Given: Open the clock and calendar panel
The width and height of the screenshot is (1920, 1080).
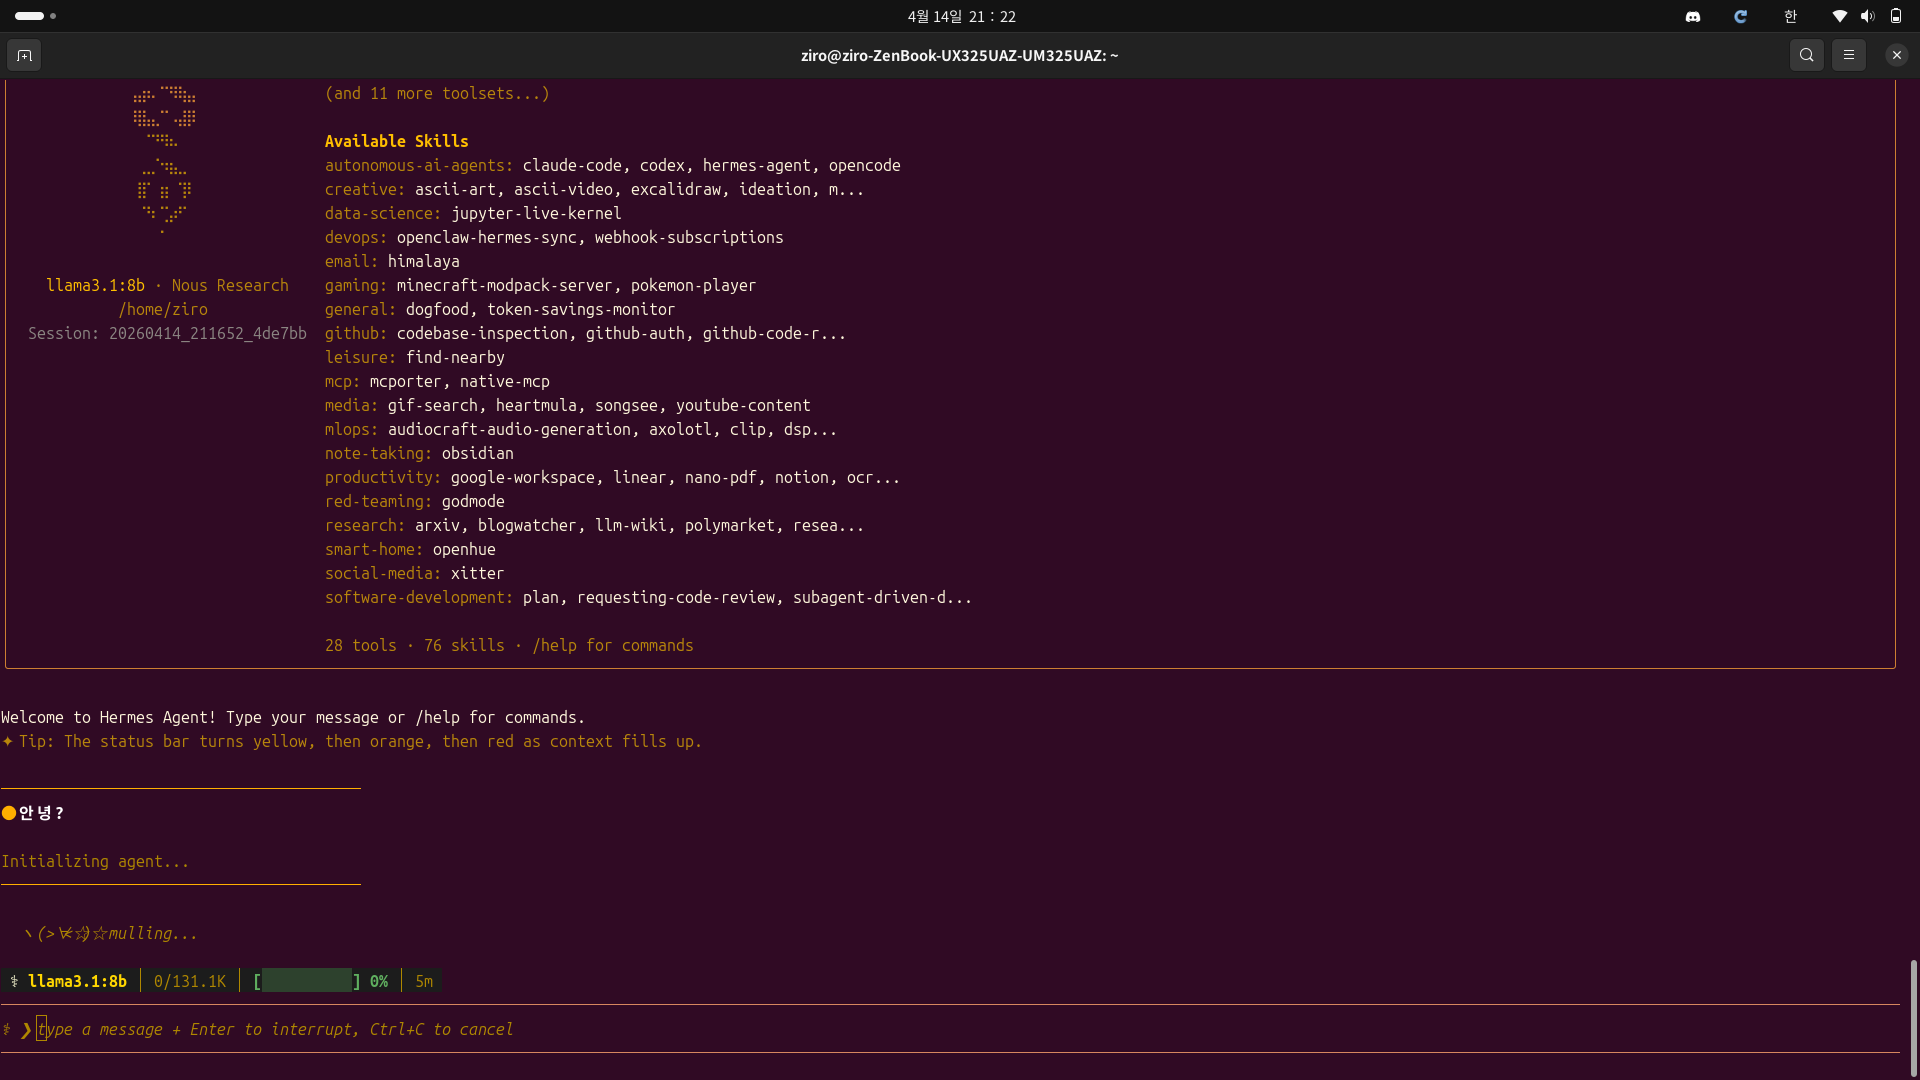Looking at the screenshot, I should (x=961, y=16).
